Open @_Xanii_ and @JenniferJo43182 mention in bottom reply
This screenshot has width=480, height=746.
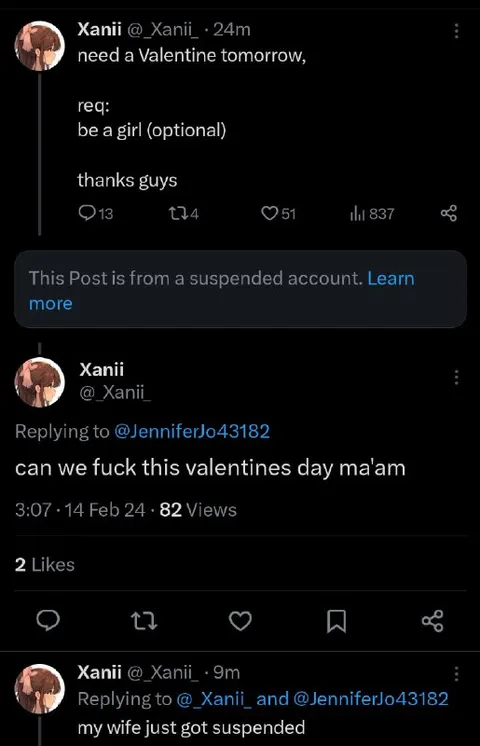312,698
